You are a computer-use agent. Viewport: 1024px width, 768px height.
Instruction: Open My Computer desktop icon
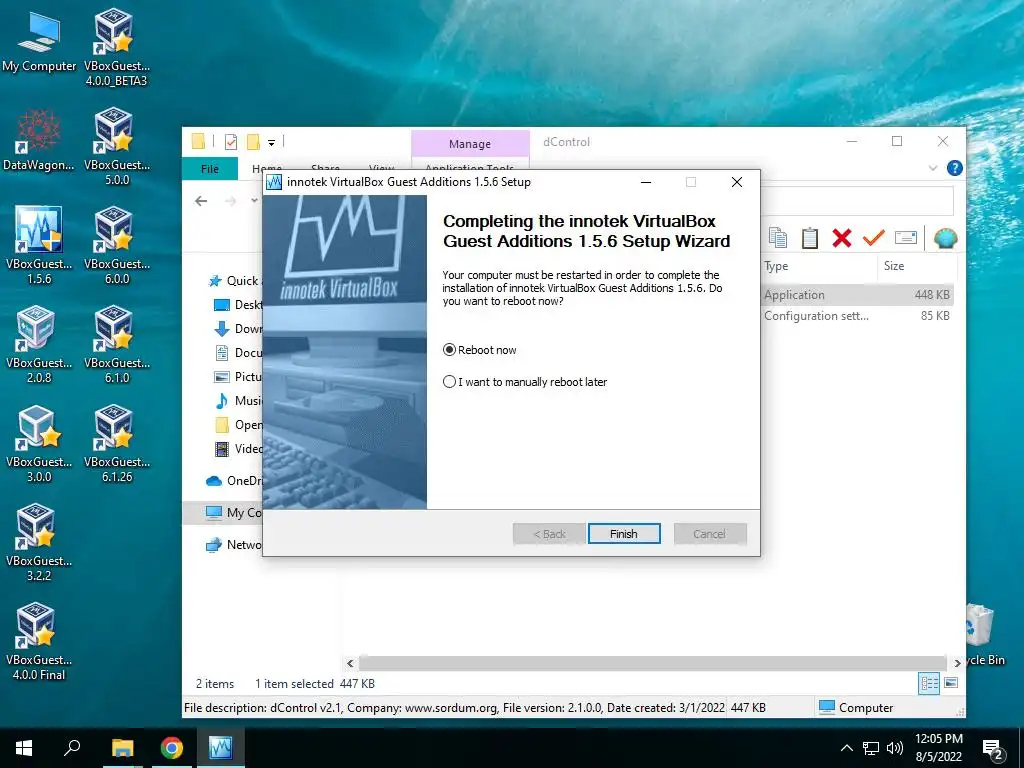click(x=39, y=40)
